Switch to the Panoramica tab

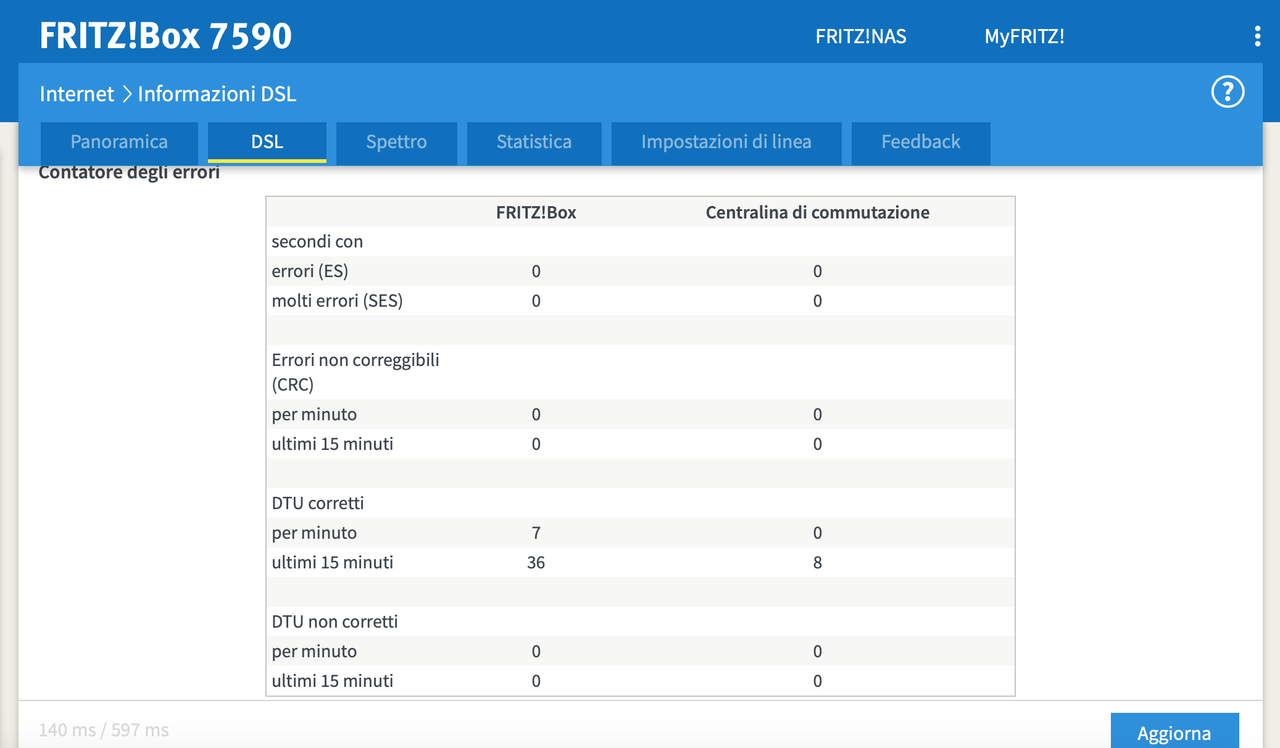pos(119,142)
